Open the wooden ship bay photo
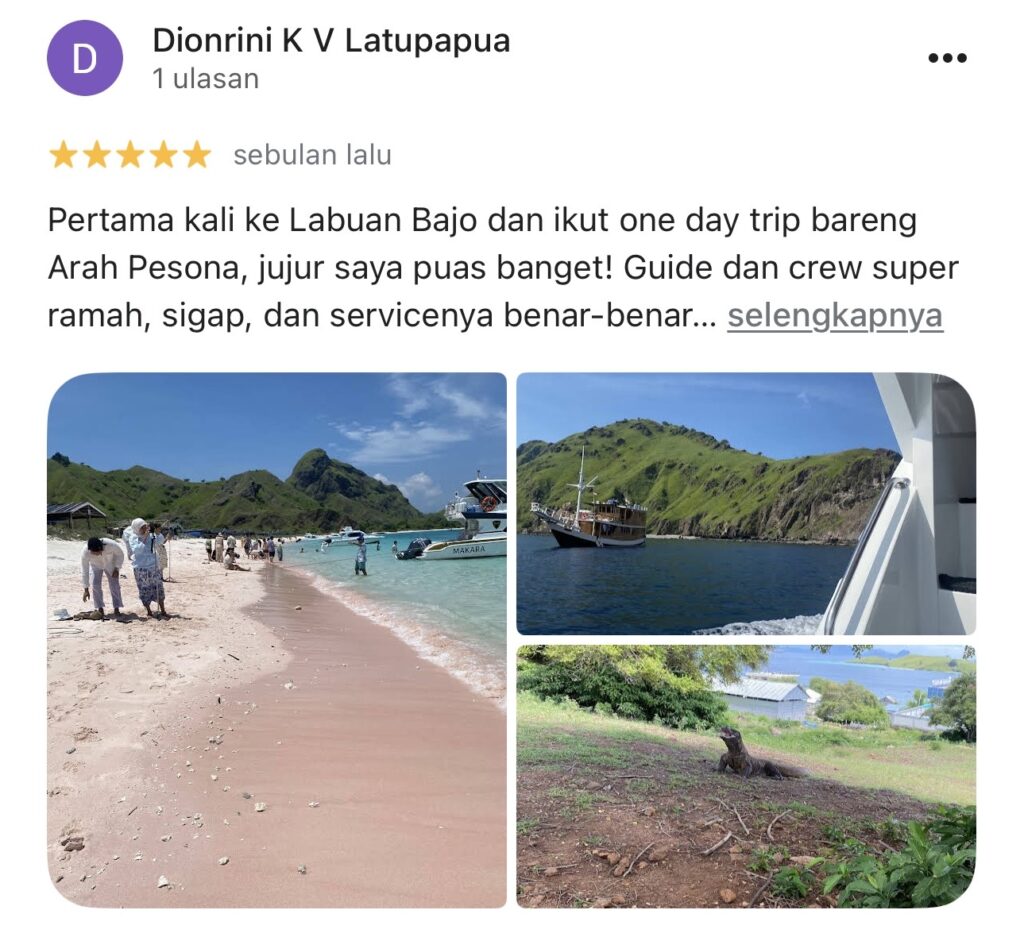This screenshot has height=933, width=1024. [746, 503]
